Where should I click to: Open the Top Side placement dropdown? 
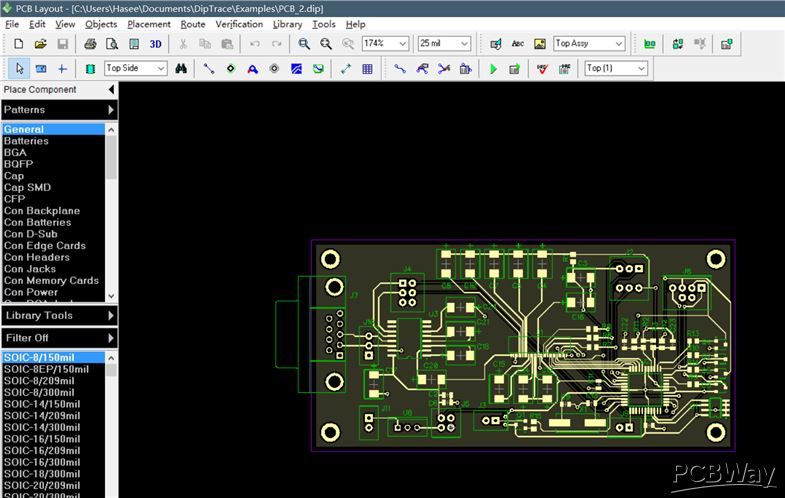click(x=136, y=68)
